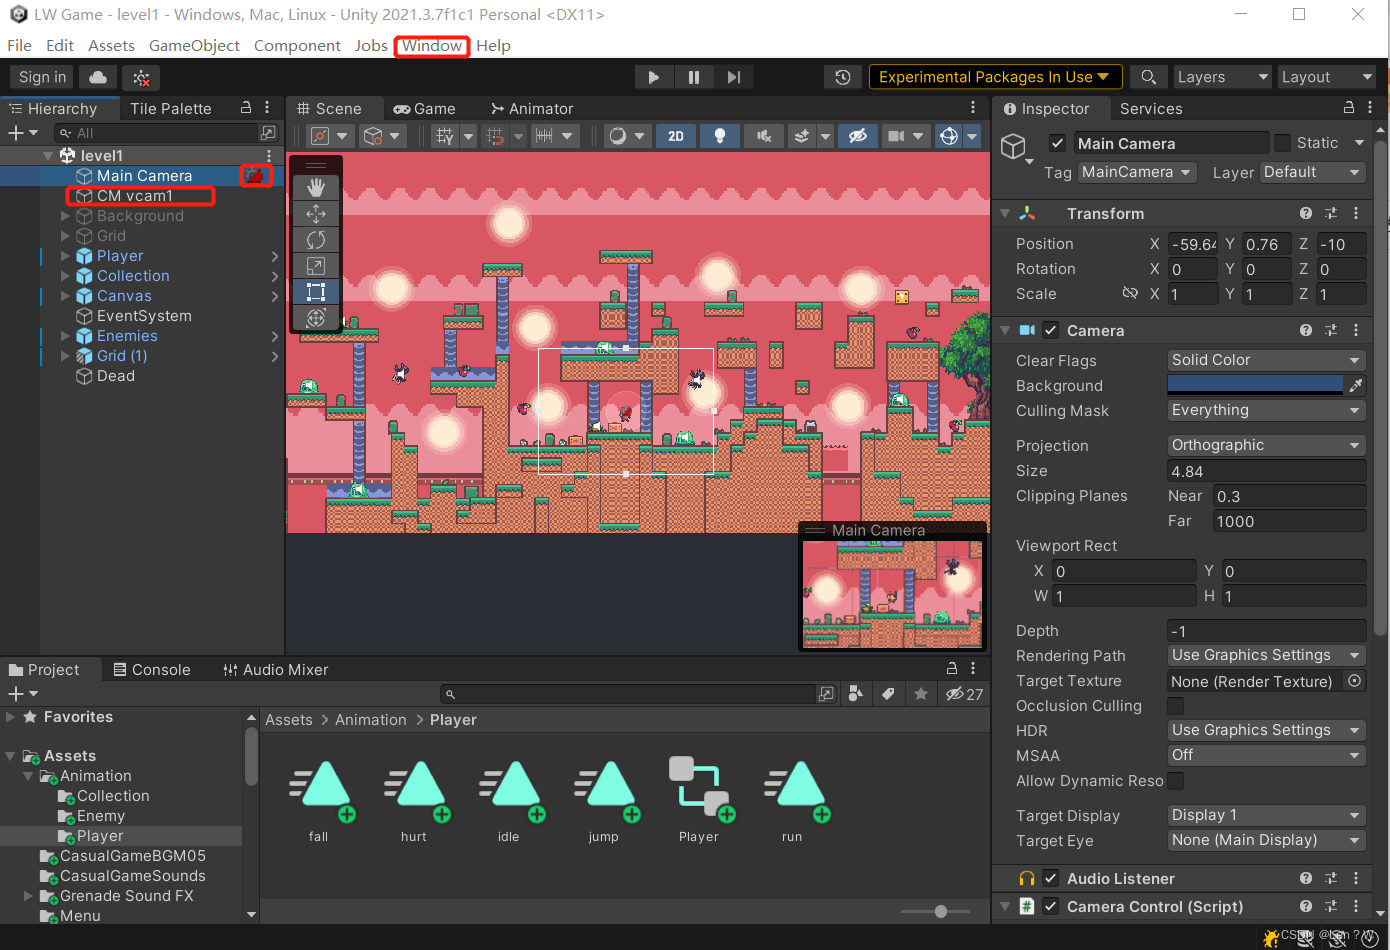Select CM vcam1 in Hierarchy
The image size is (1390, 950).
tap(135, 196)
